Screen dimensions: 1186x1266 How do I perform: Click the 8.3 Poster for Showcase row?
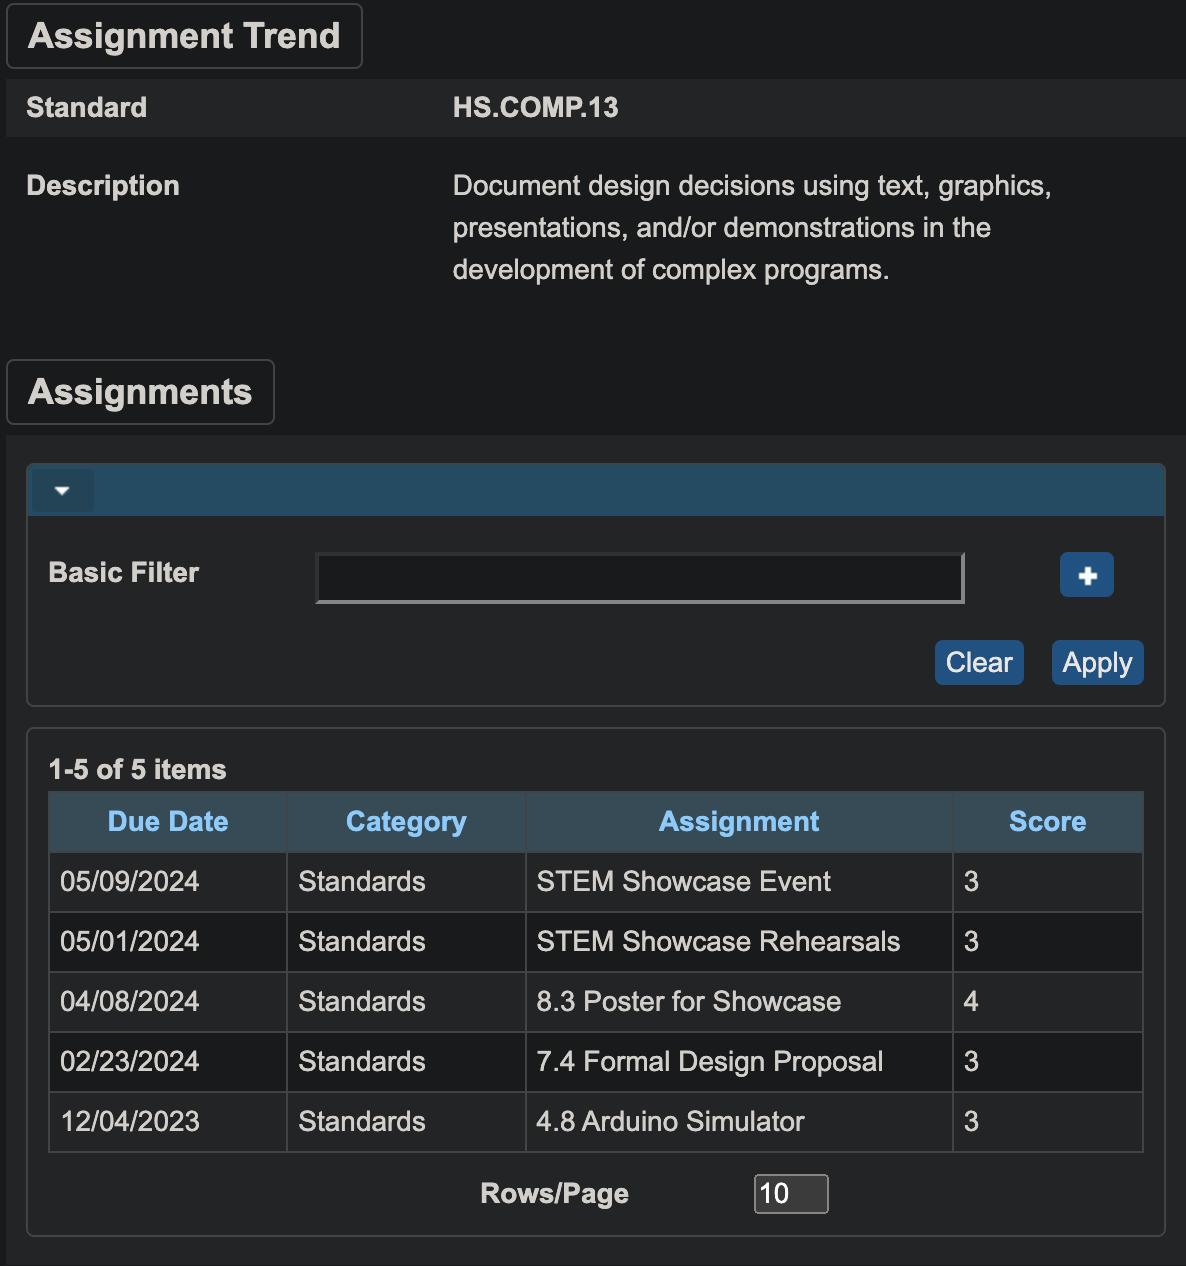pos(688,1002)
